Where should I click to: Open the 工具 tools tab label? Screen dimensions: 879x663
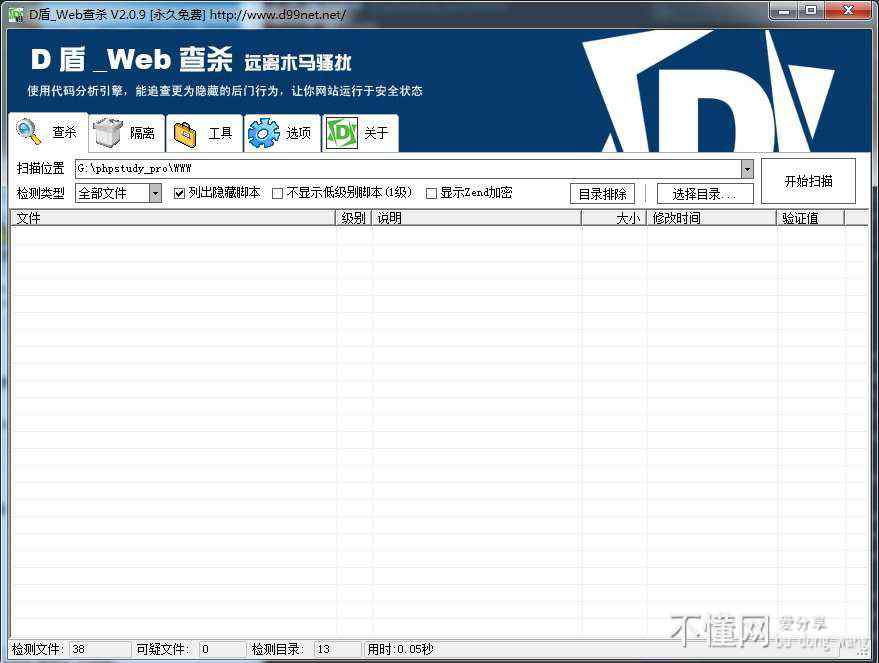pyautogui.click(x=220, y=133)
